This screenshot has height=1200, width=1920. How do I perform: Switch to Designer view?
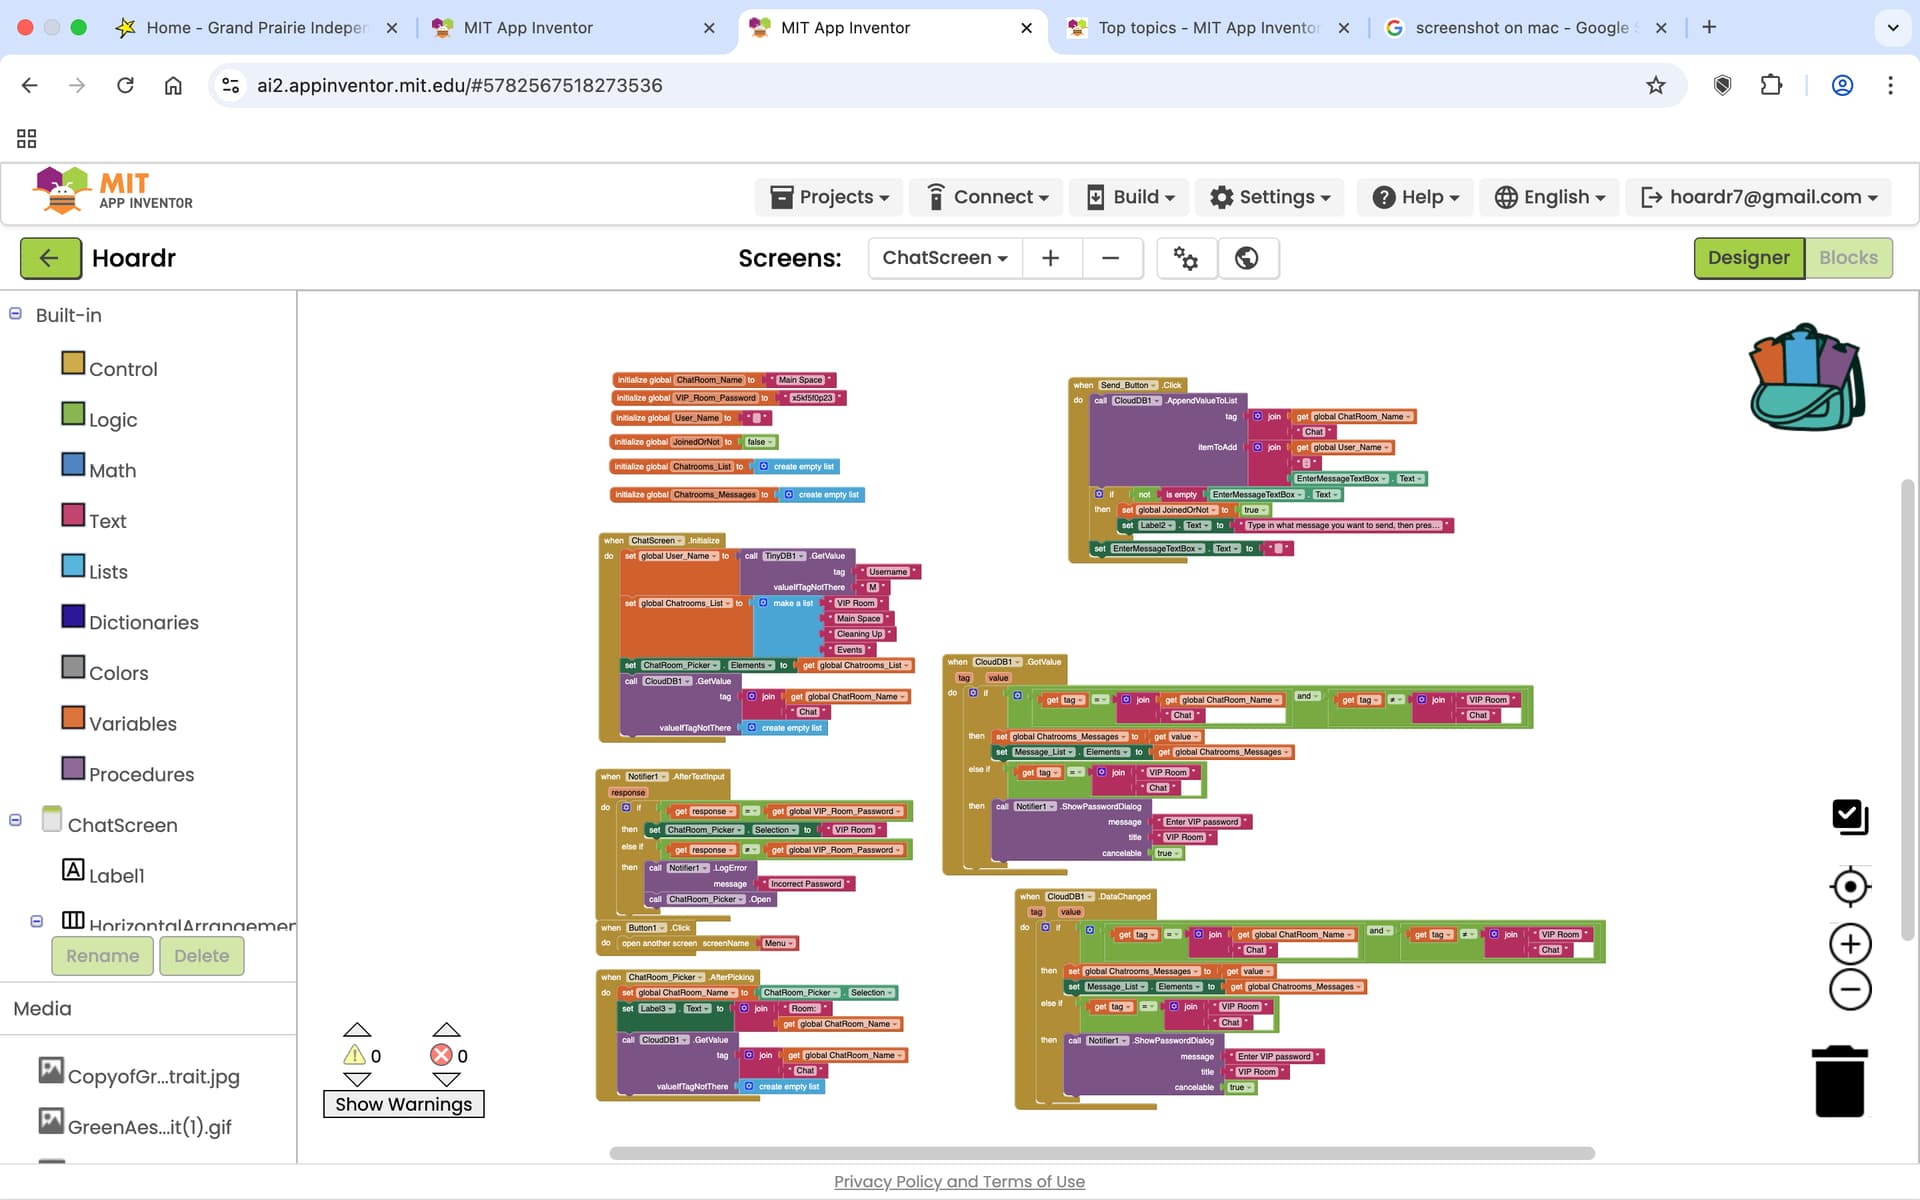(1749, 258)
